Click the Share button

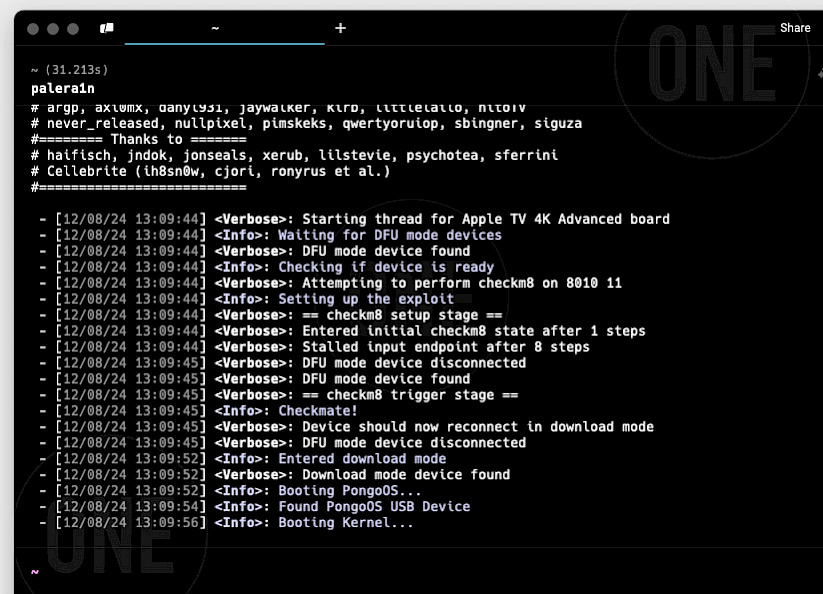(x=795, y=28)
